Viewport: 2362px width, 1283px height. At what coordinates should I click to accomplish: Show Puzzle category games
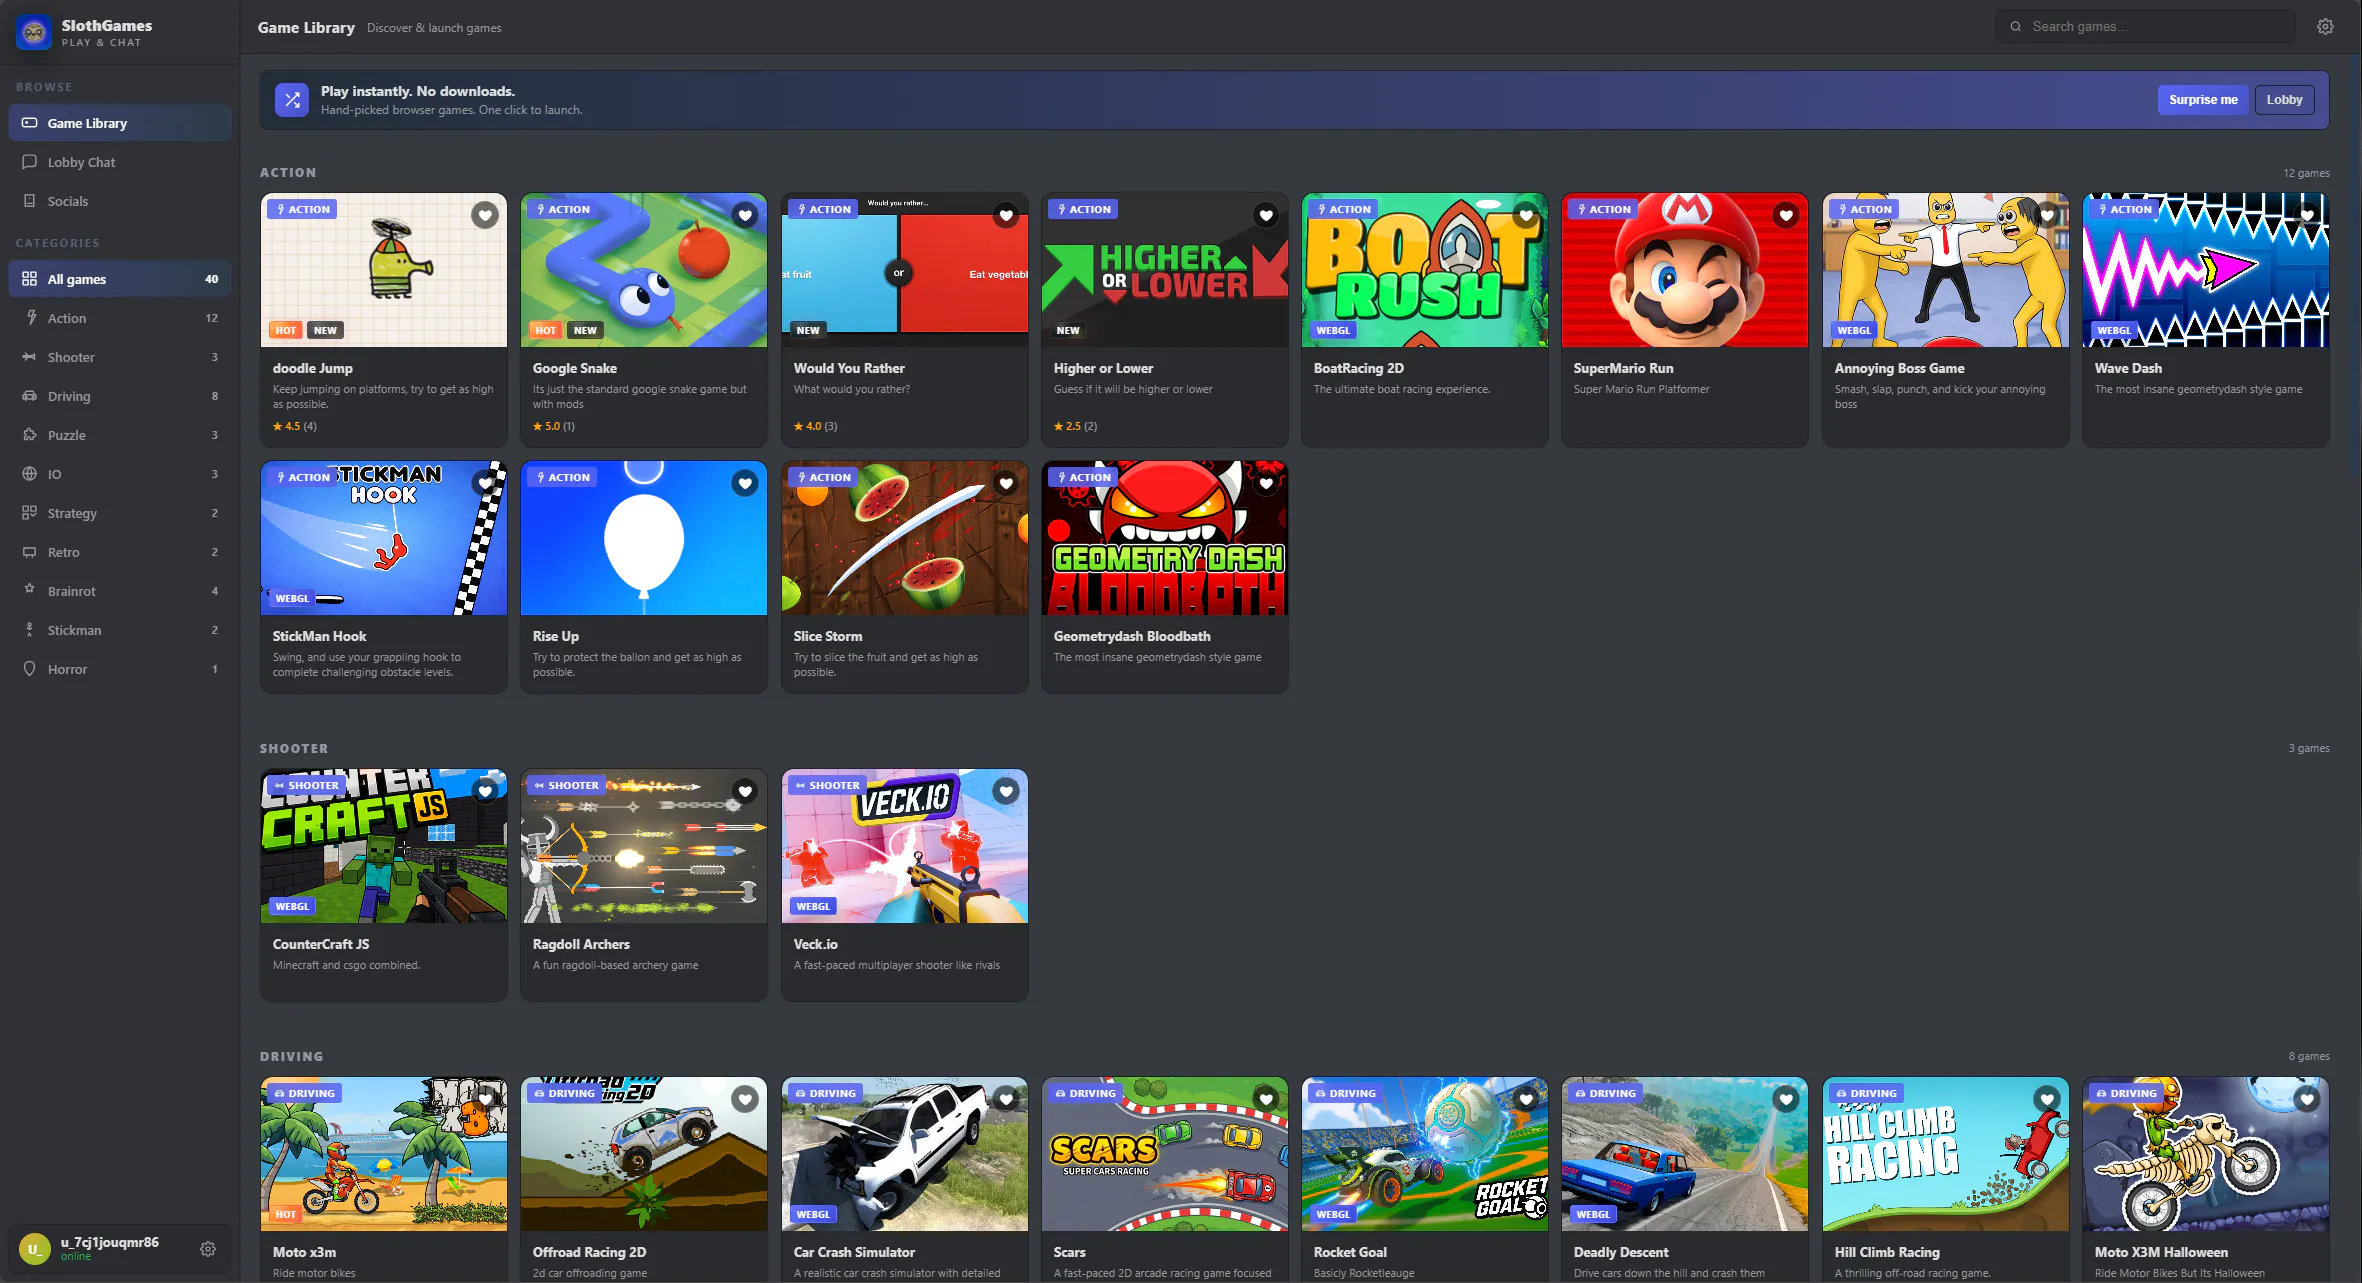pos(120,435)
